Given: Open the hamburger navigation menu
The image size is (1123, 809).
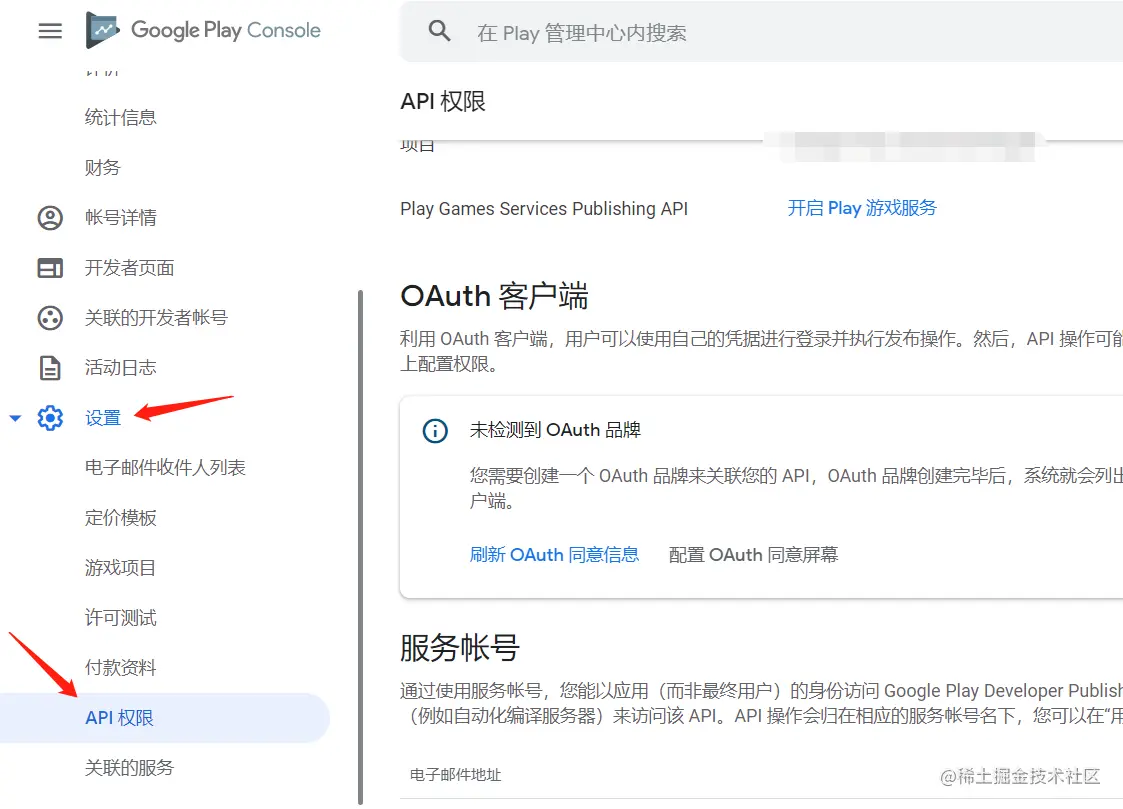Looking at the screenshot, I should coord(50,31).
